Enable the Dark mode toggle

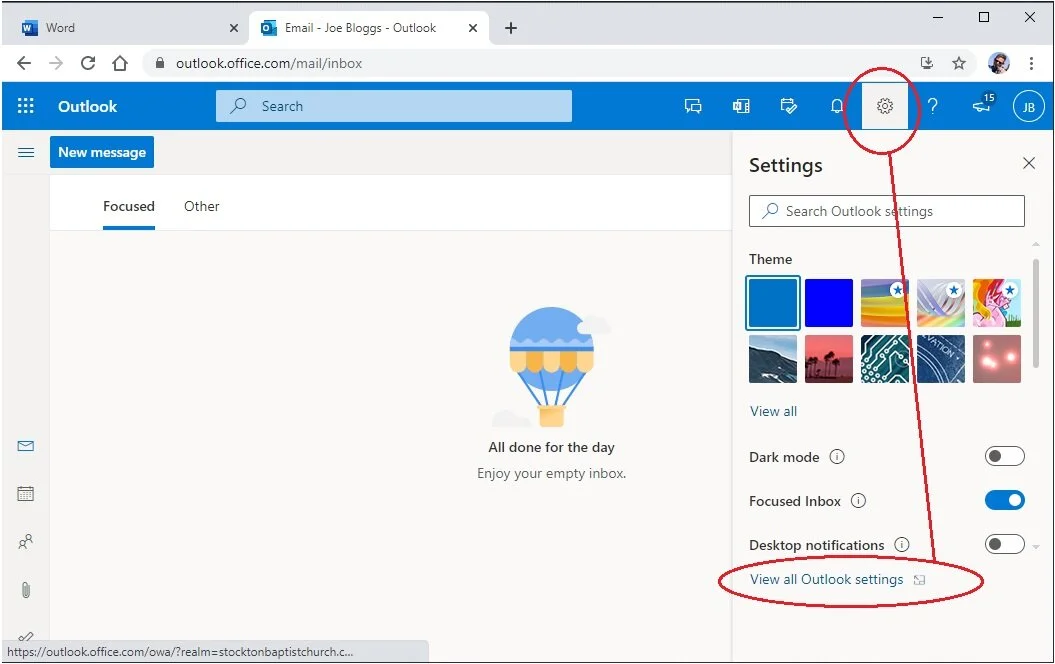(1005, 456)
